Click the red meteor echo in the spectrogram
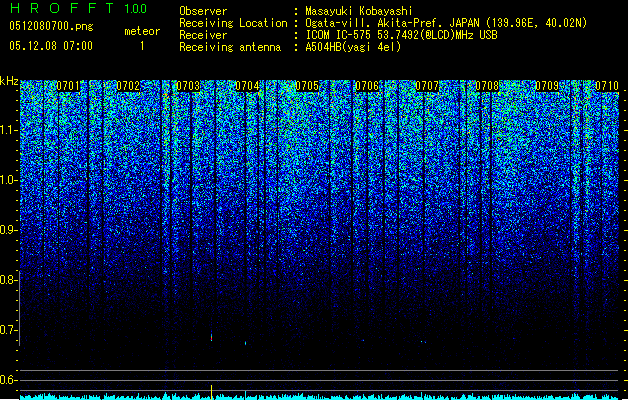This screenshot has width=629, height=400. [x=211, y=337]
